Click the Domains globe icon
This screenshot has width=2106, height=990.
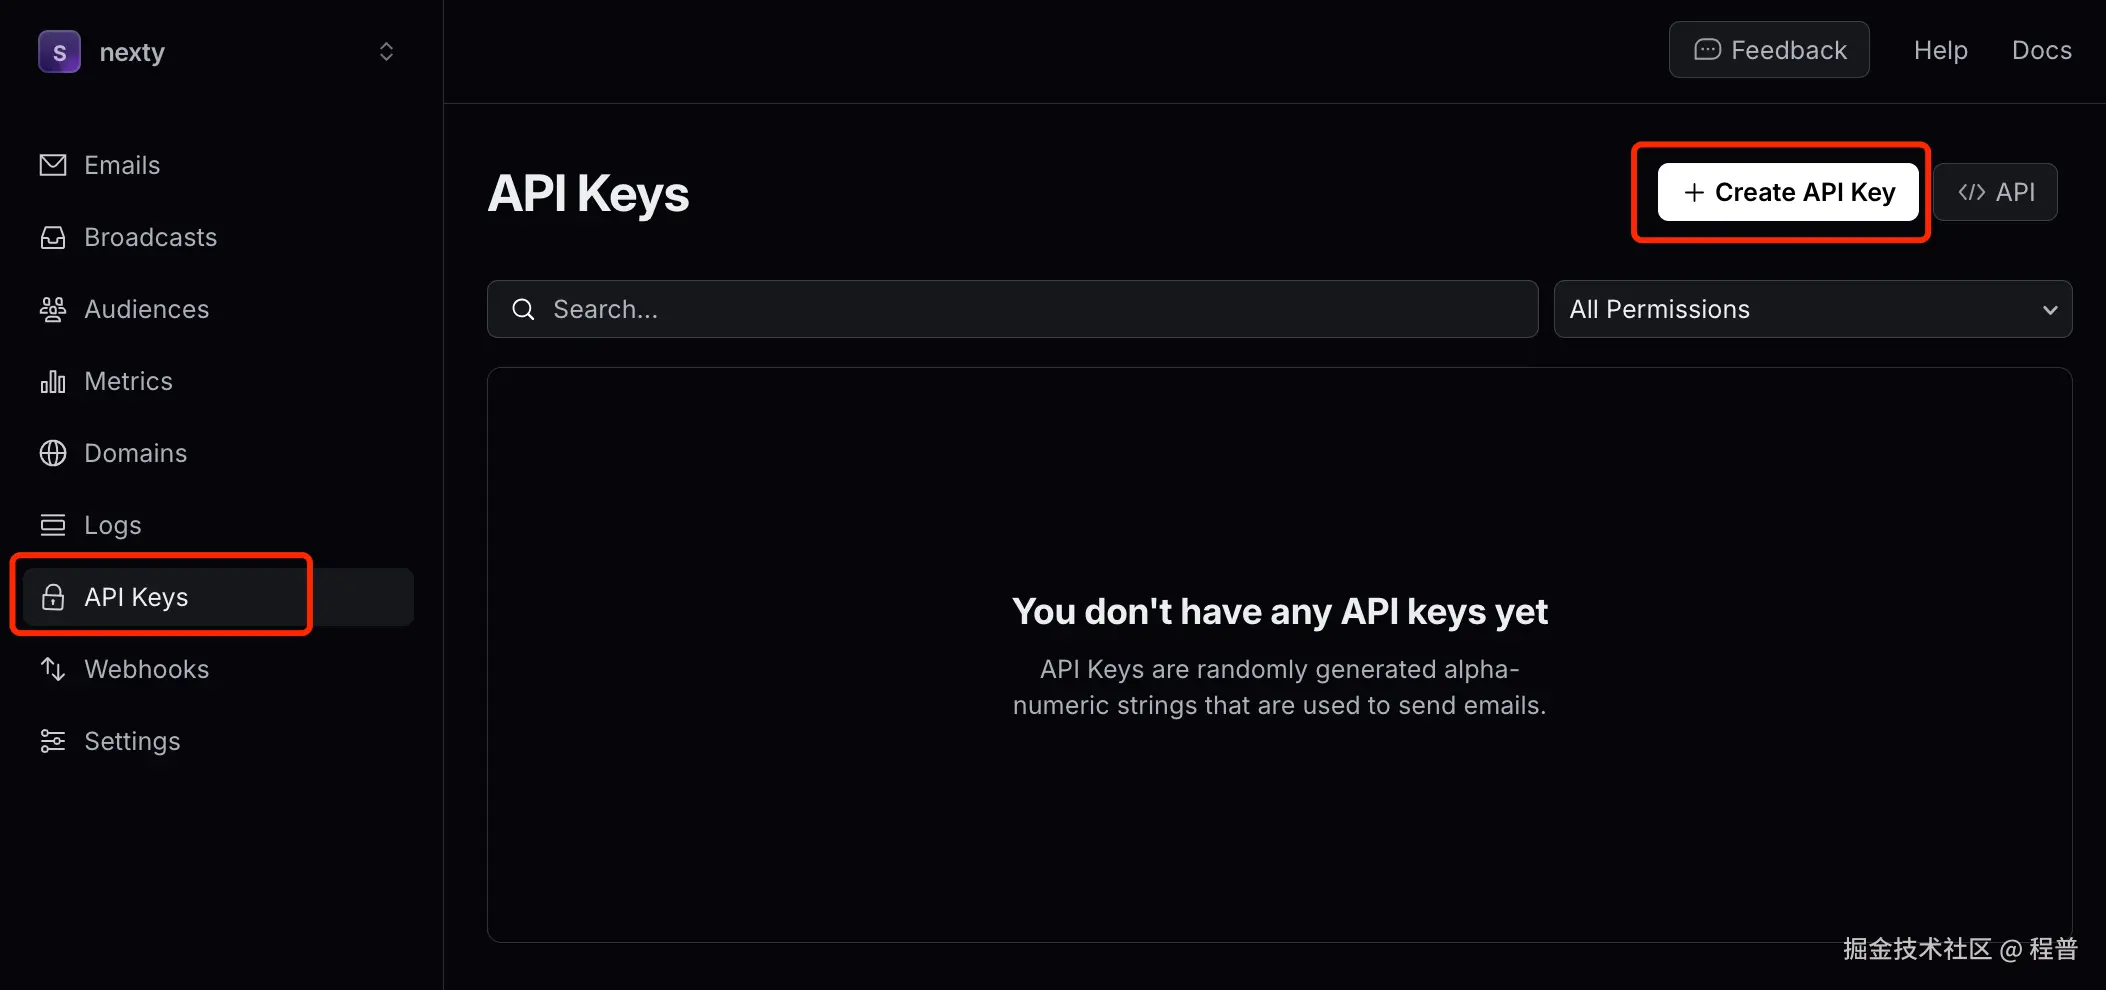coord(53,453)
